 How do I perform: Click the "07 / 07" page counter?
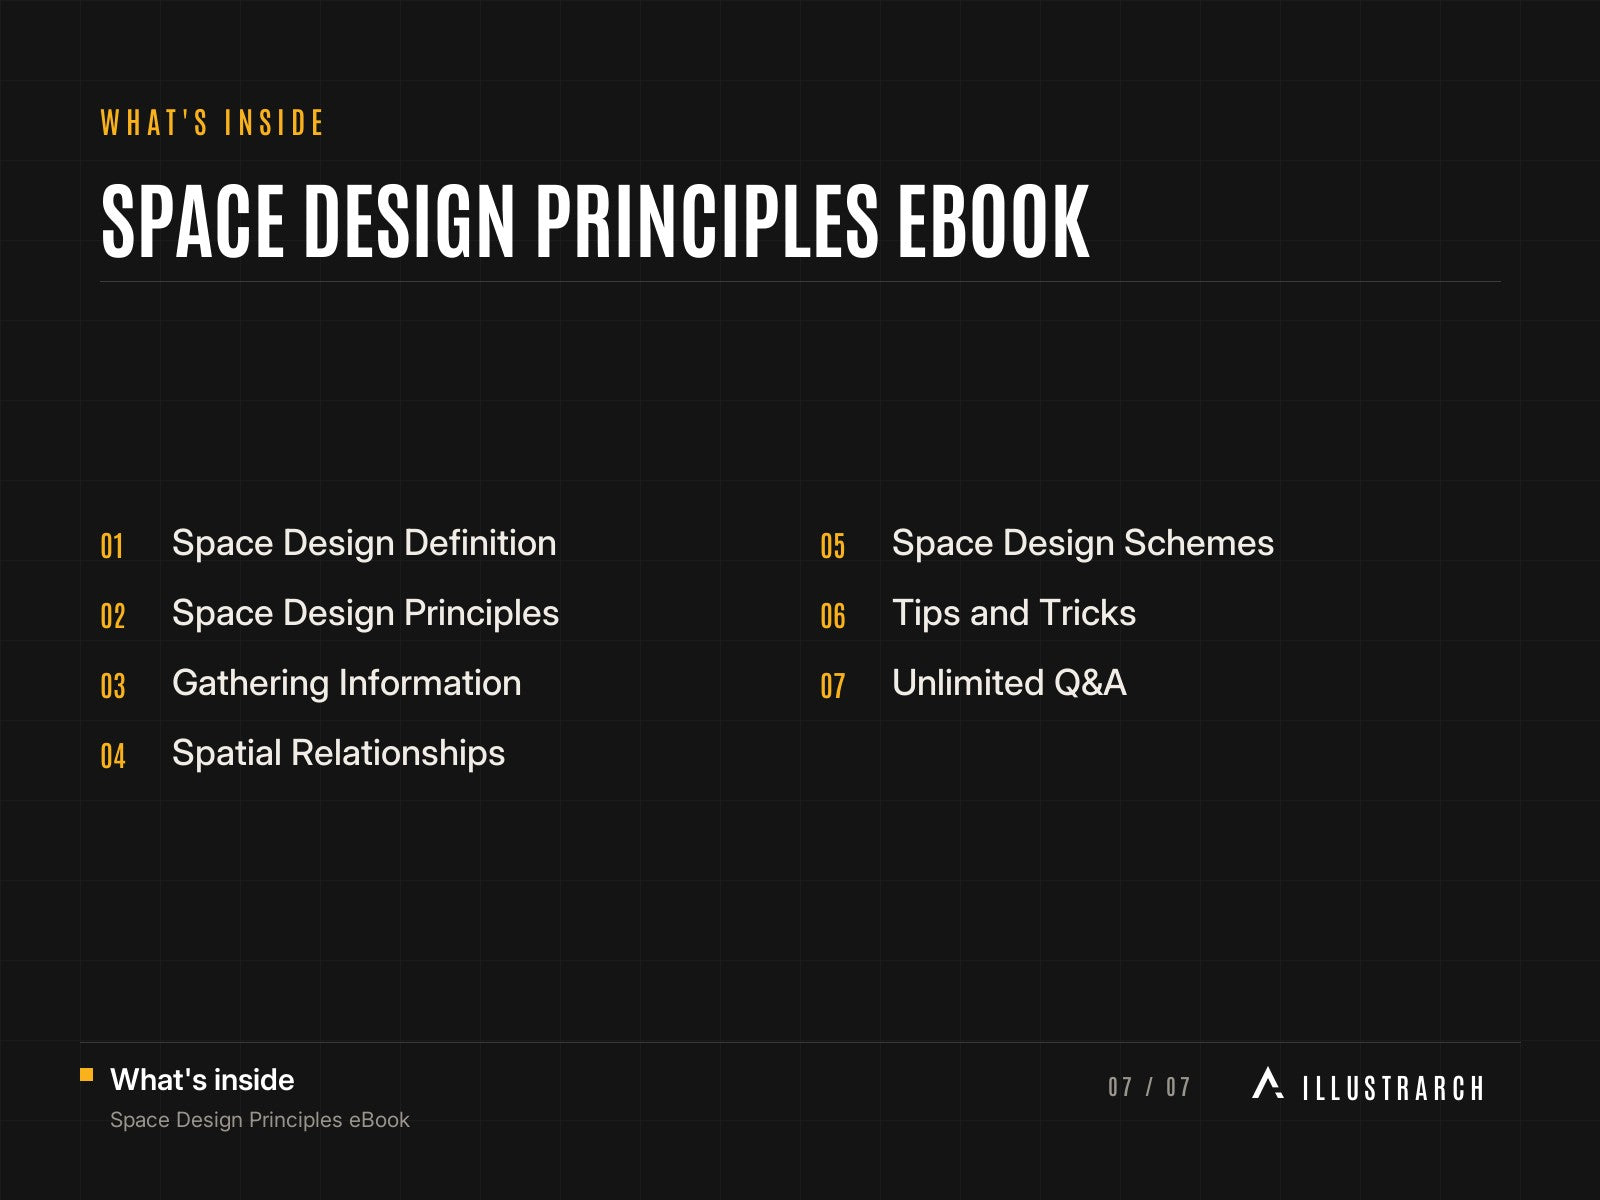[1150, 1087]
